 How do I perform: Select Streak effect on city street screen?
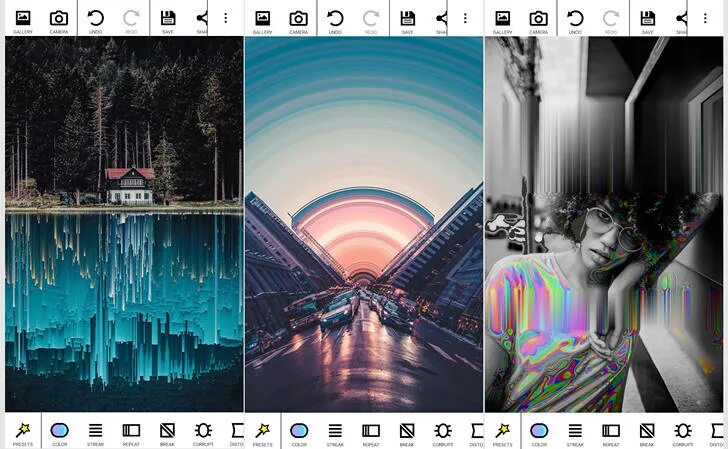[335, 434]
